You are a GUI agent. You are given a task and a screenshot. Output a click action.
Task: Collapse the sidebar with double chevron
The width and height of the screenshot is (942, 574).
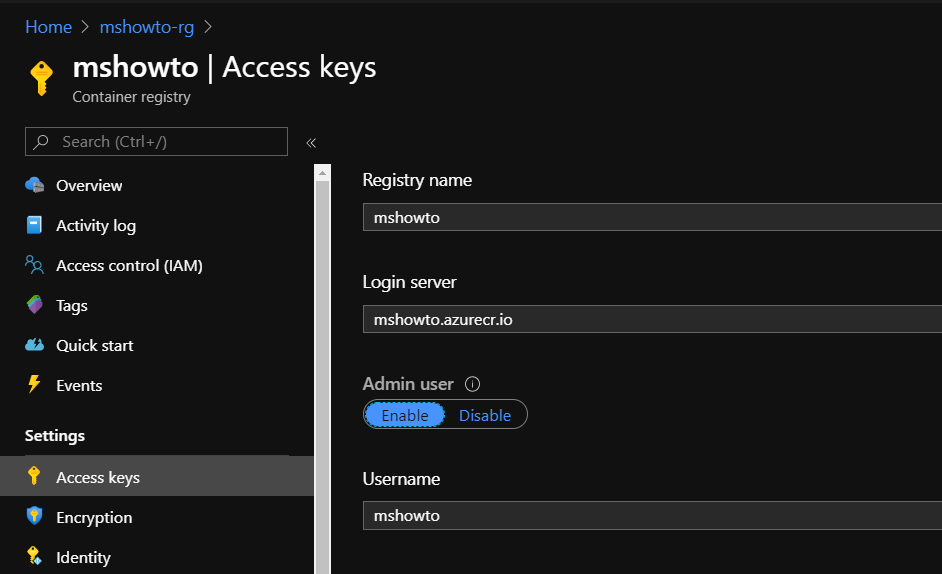click(x=311, y=142)
